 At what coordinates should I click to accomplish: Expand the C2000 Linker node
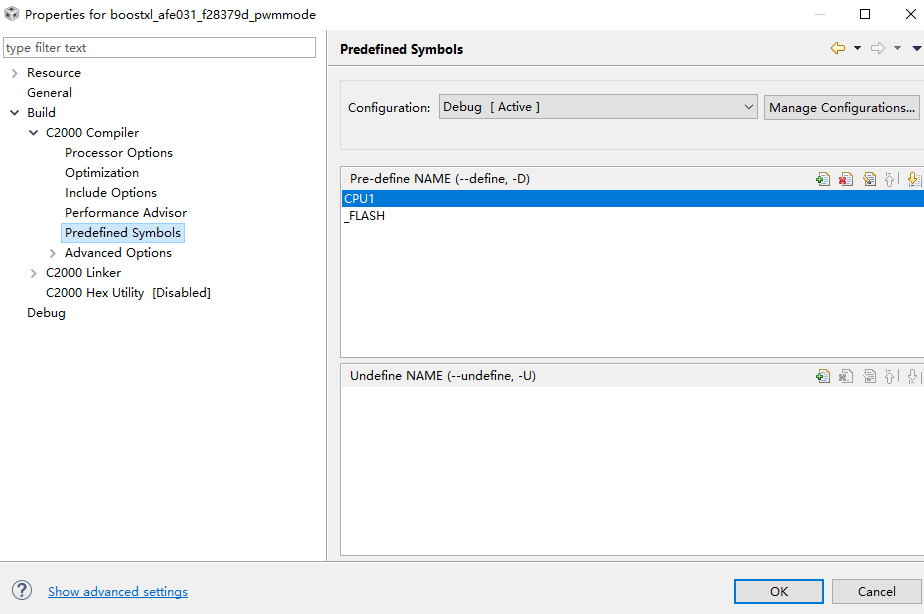click(x=34, y=273)
